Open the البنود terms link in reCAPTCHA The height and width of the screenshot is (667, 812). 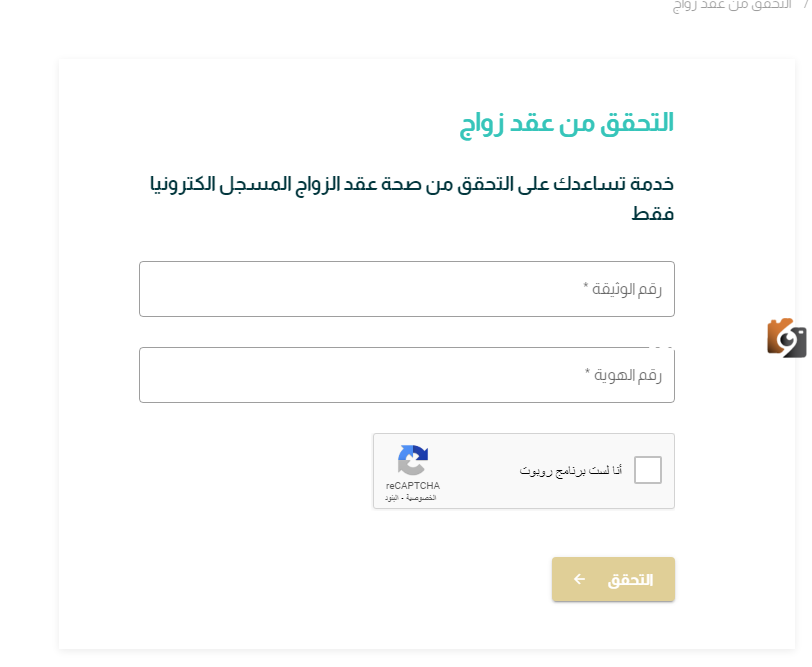(x=392, y=498)
